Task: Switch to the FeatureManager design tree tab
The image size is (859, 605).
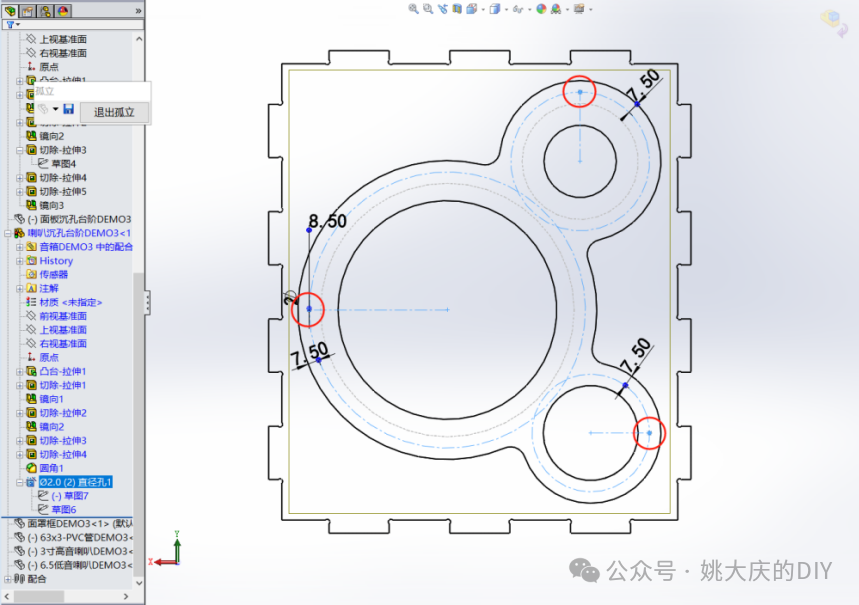Action: point(11,10)
